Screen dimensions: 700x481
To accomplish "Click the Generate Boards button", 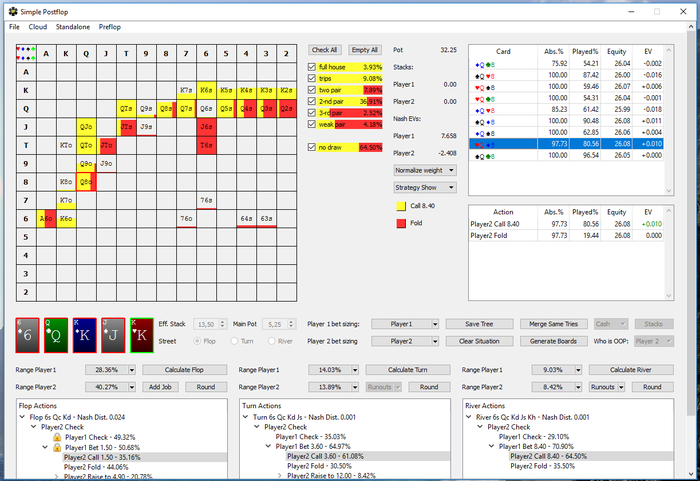I will click(x=553, y=341).
